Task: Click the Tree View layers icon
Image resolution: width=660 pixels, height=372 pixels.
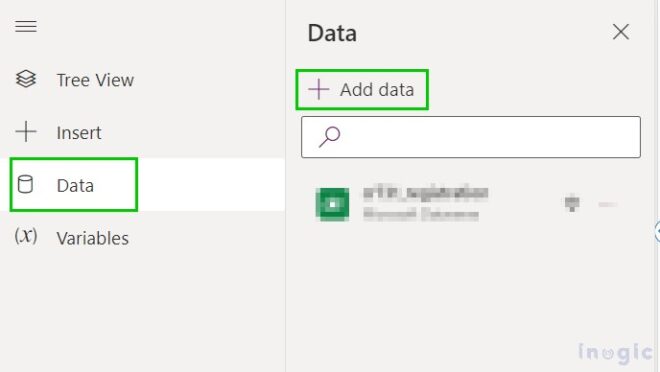Action: [x=26, y=79]
